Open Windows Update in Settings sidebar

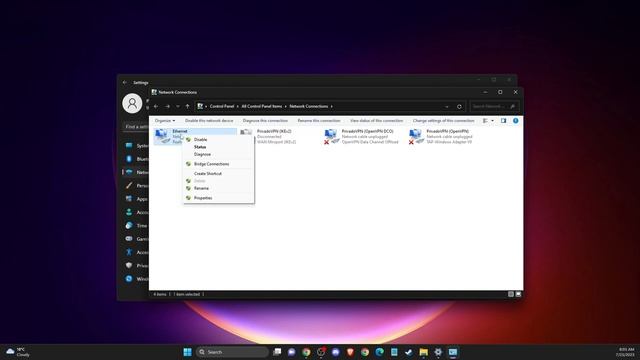point(136,279)
